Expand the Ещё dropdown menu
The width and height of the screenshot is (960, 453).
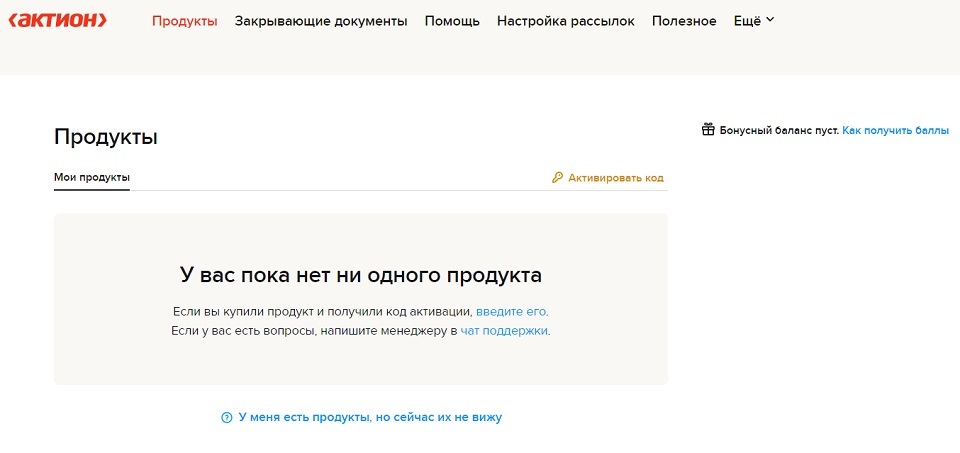point(747,21)
